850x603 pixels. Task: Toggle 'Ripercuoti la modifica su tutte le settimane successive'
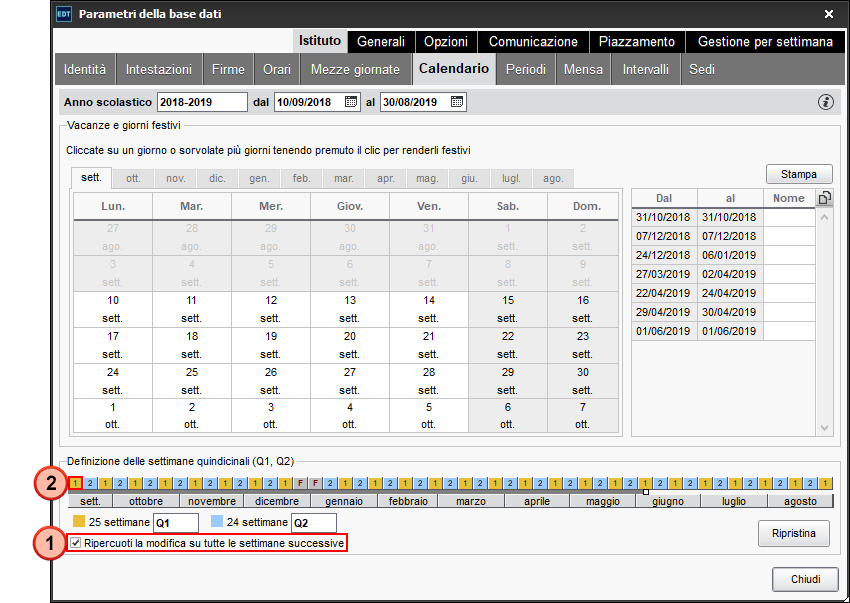coord(75,543)
